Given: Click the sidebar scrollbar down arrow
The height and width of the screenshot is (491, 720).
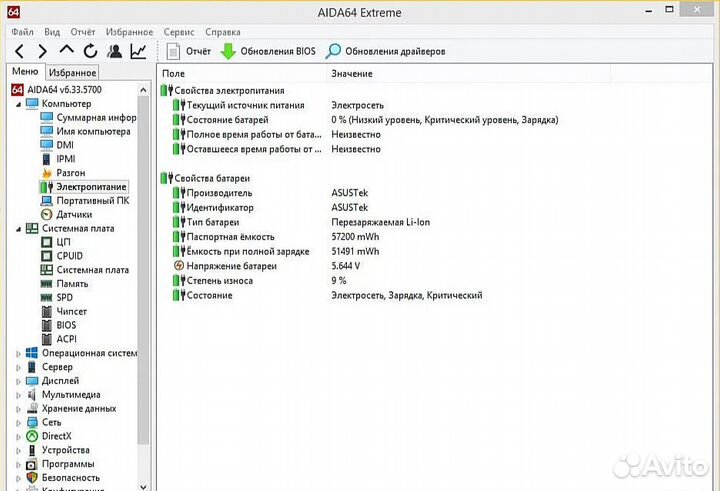Looking at the screenshot, I should point(143,486).
